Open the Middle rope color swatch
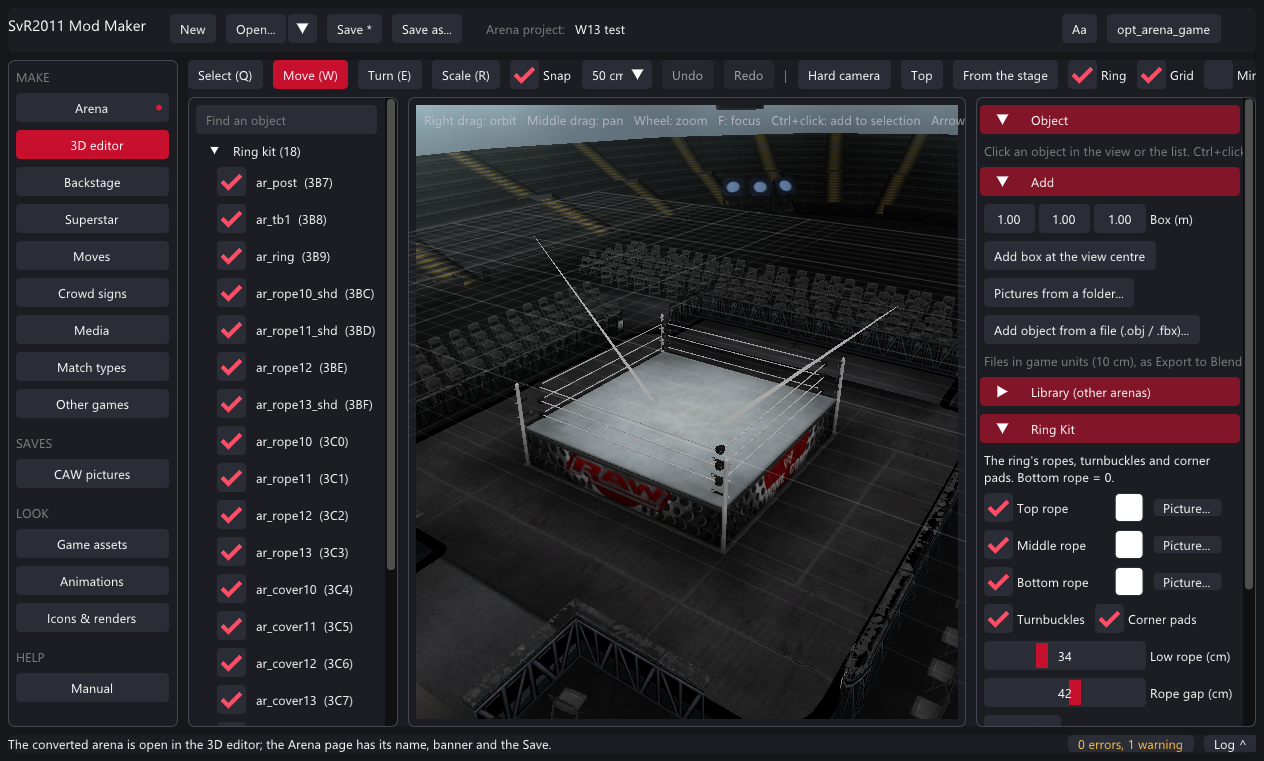Screen dimensions: 1264x761 1129,545
